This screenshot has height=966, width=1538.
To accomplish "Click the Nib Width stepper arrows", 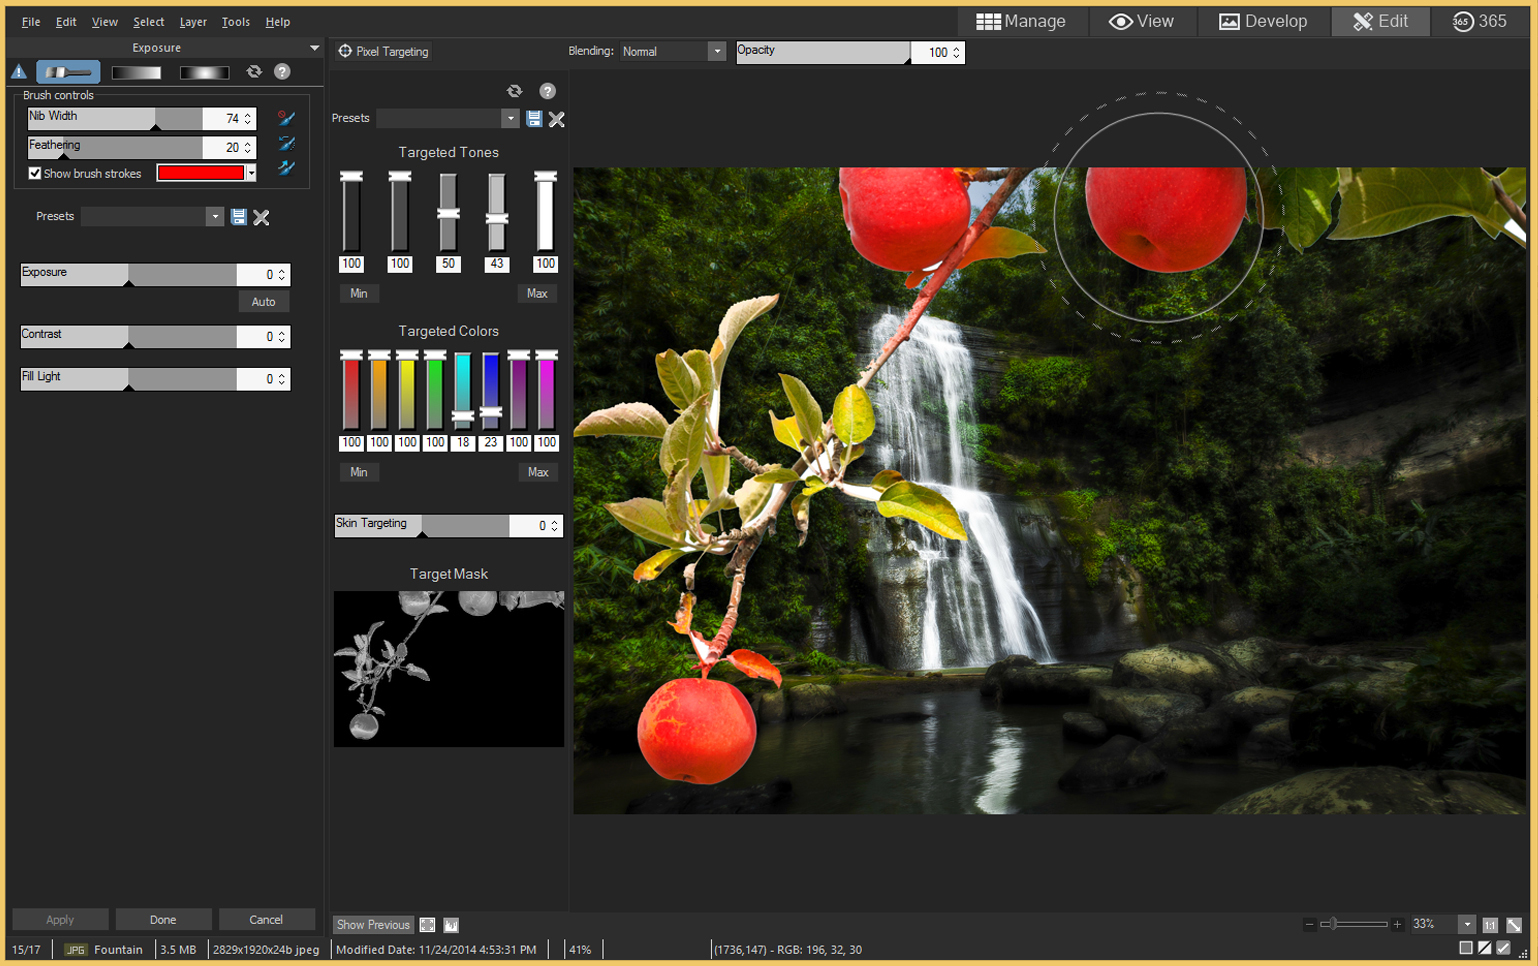I will [248, 118].
